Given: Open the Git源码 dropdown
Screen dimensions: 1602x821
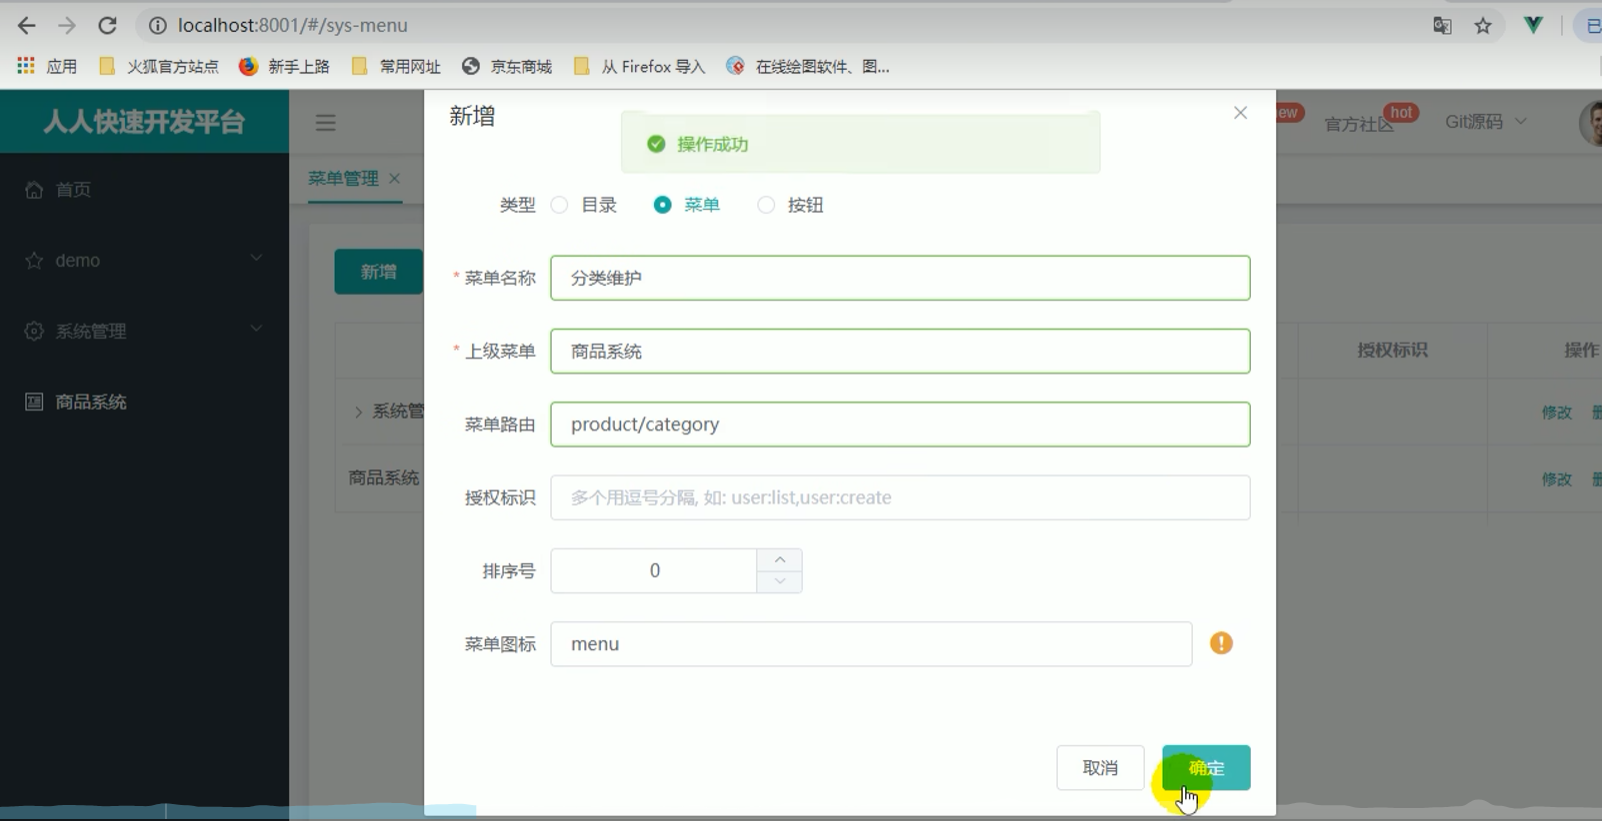Looking at the screenshot, I should coord(1486,122).
